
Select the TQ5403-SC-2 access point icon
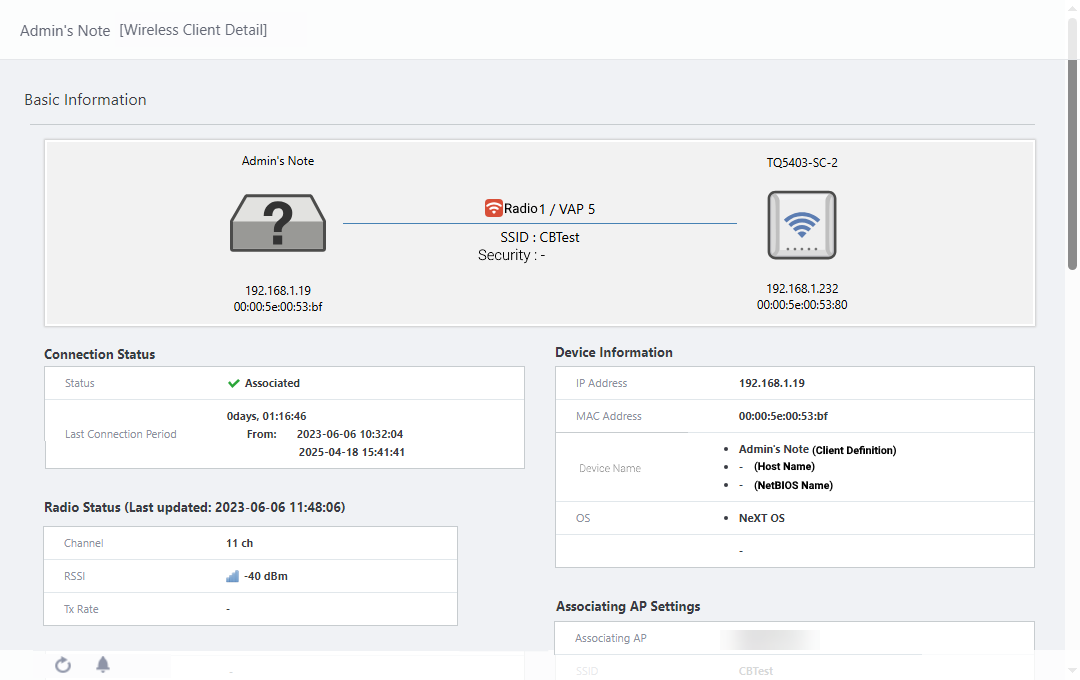tap(801, 225)
